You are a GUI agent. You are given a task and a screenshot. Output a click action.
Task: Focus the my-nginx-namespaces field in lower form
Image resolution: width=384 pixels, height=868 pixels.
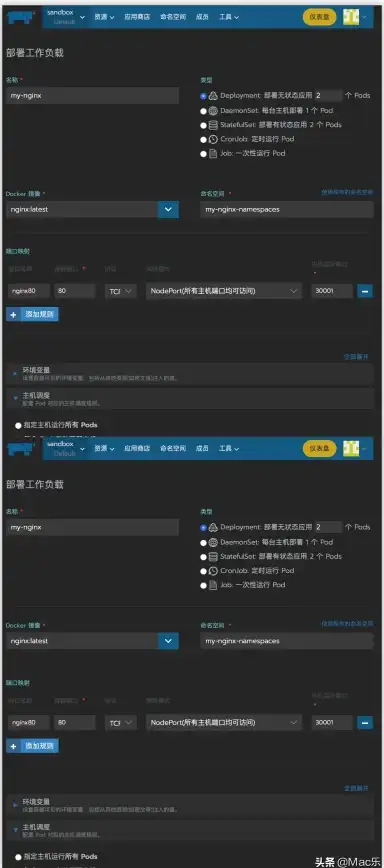287,641
